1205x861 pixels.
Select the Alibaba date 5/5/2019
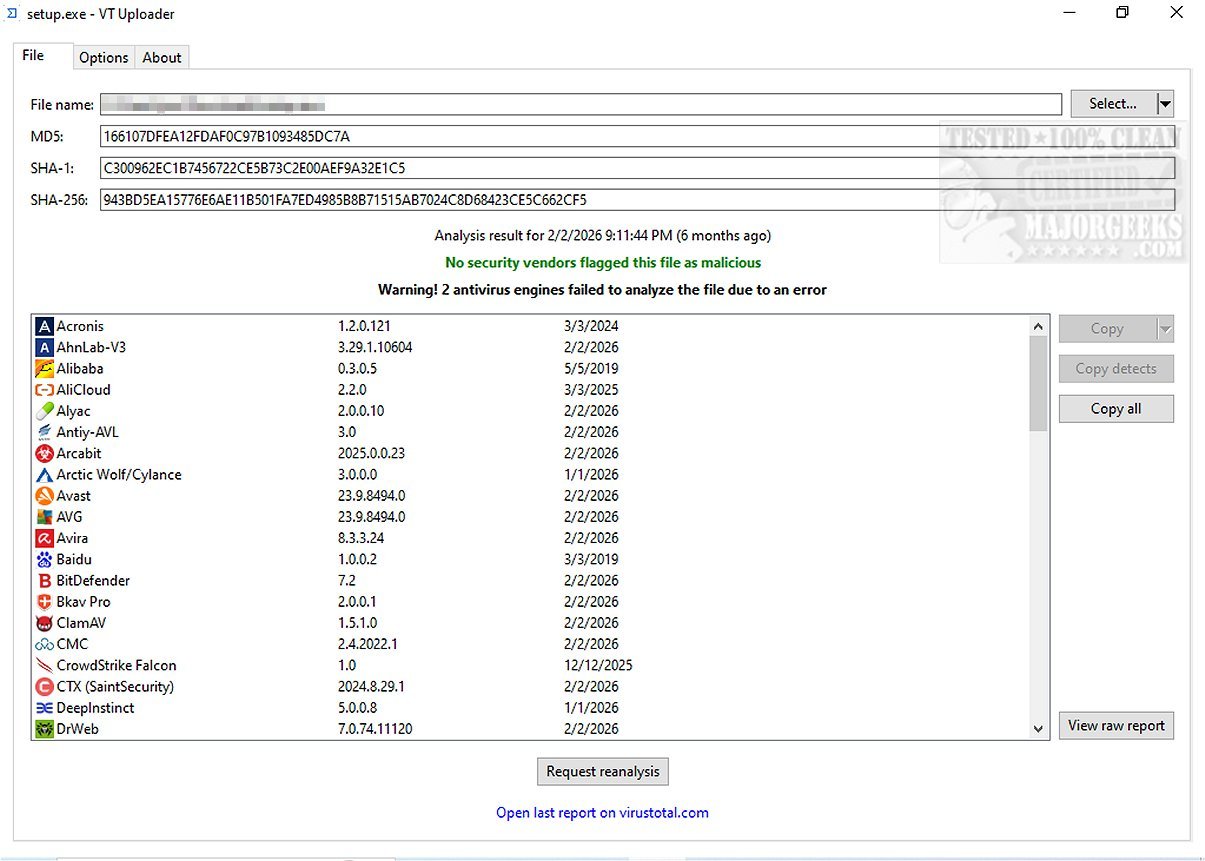[x=591, y=368]
